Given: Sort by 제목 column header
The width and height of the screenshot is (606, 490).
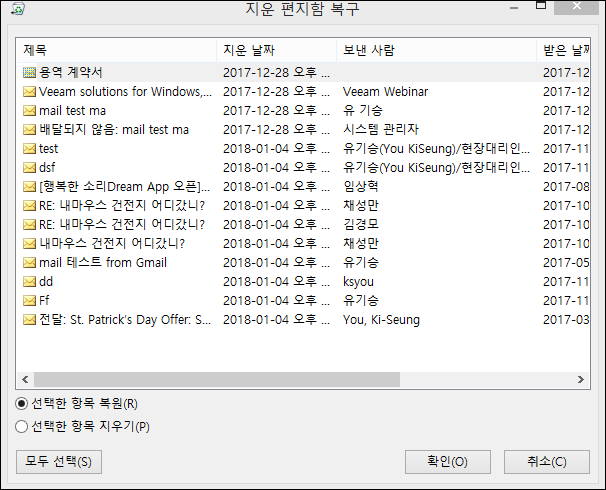Looking at the screenshot, I should pos(116,50).
